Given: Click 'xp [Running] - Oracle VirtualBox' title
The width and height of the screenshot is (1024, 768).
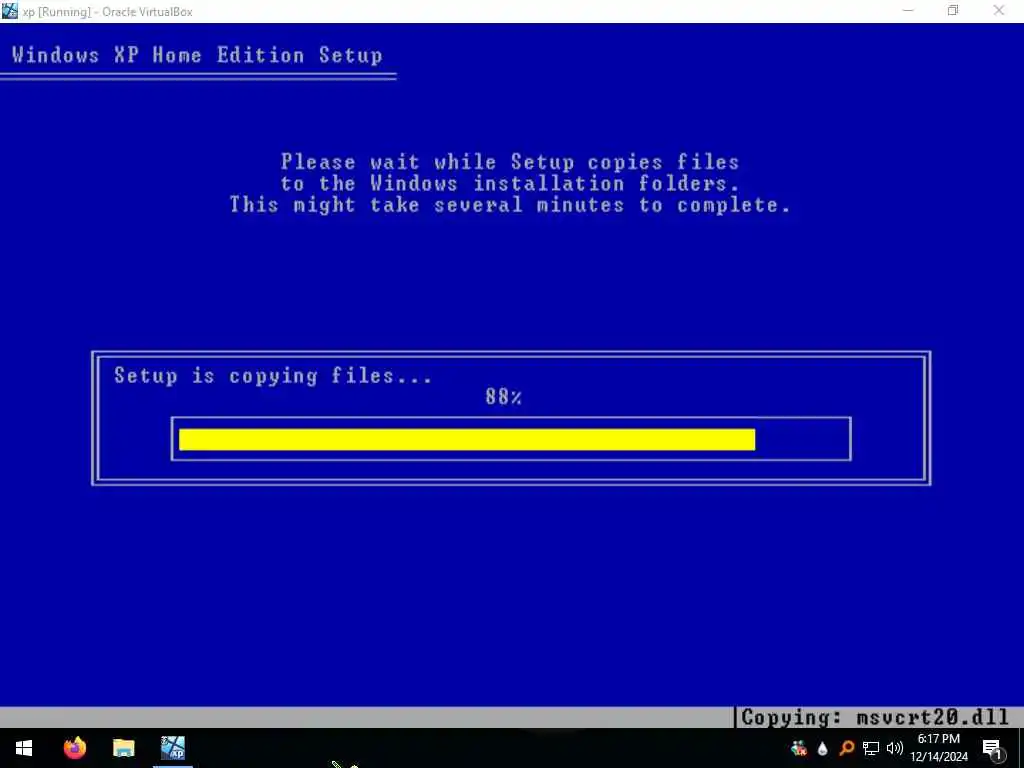Looking at the screenshot, I should click(108, 11).
